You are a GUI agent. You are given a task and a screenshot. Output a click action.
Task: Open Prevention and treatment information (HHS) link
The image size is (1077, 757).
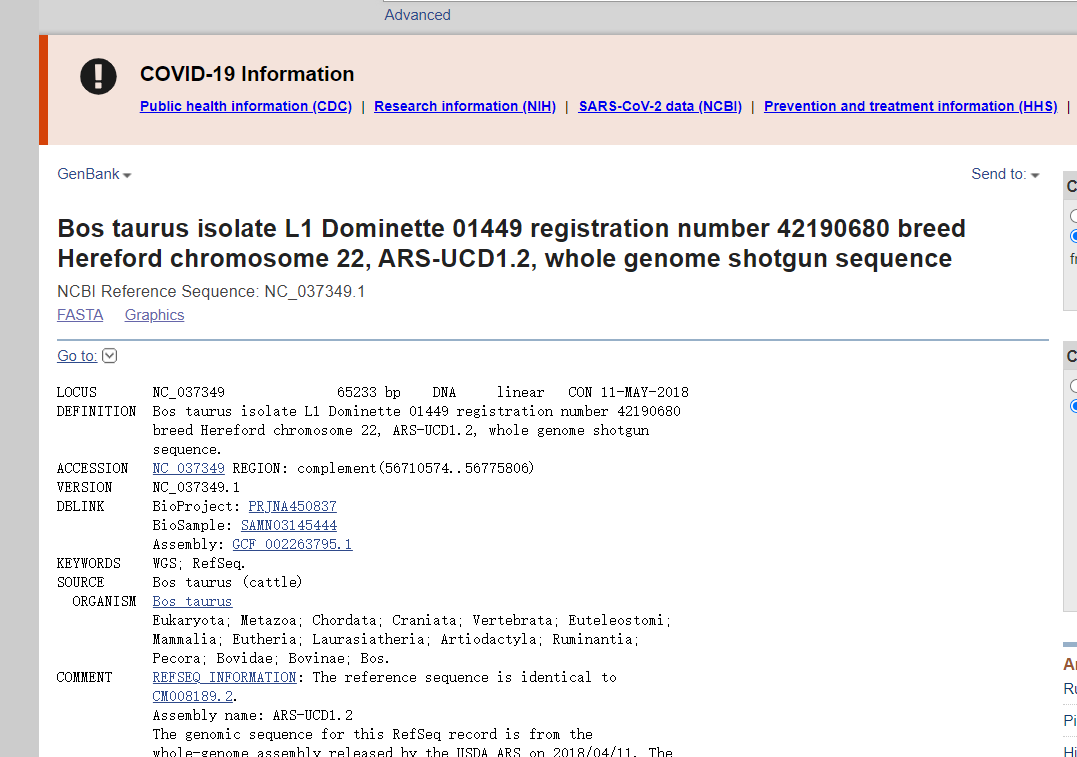click(911, 106)
